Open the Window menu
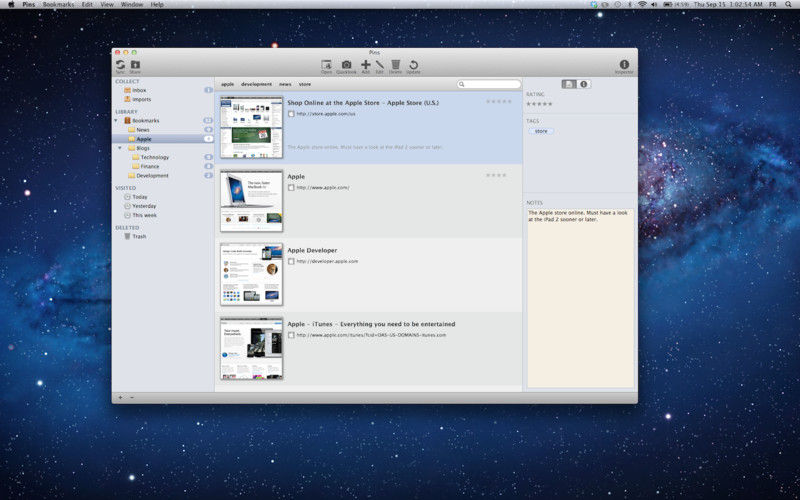This screenshot has height=500, width=800. (x=132, y=5)
